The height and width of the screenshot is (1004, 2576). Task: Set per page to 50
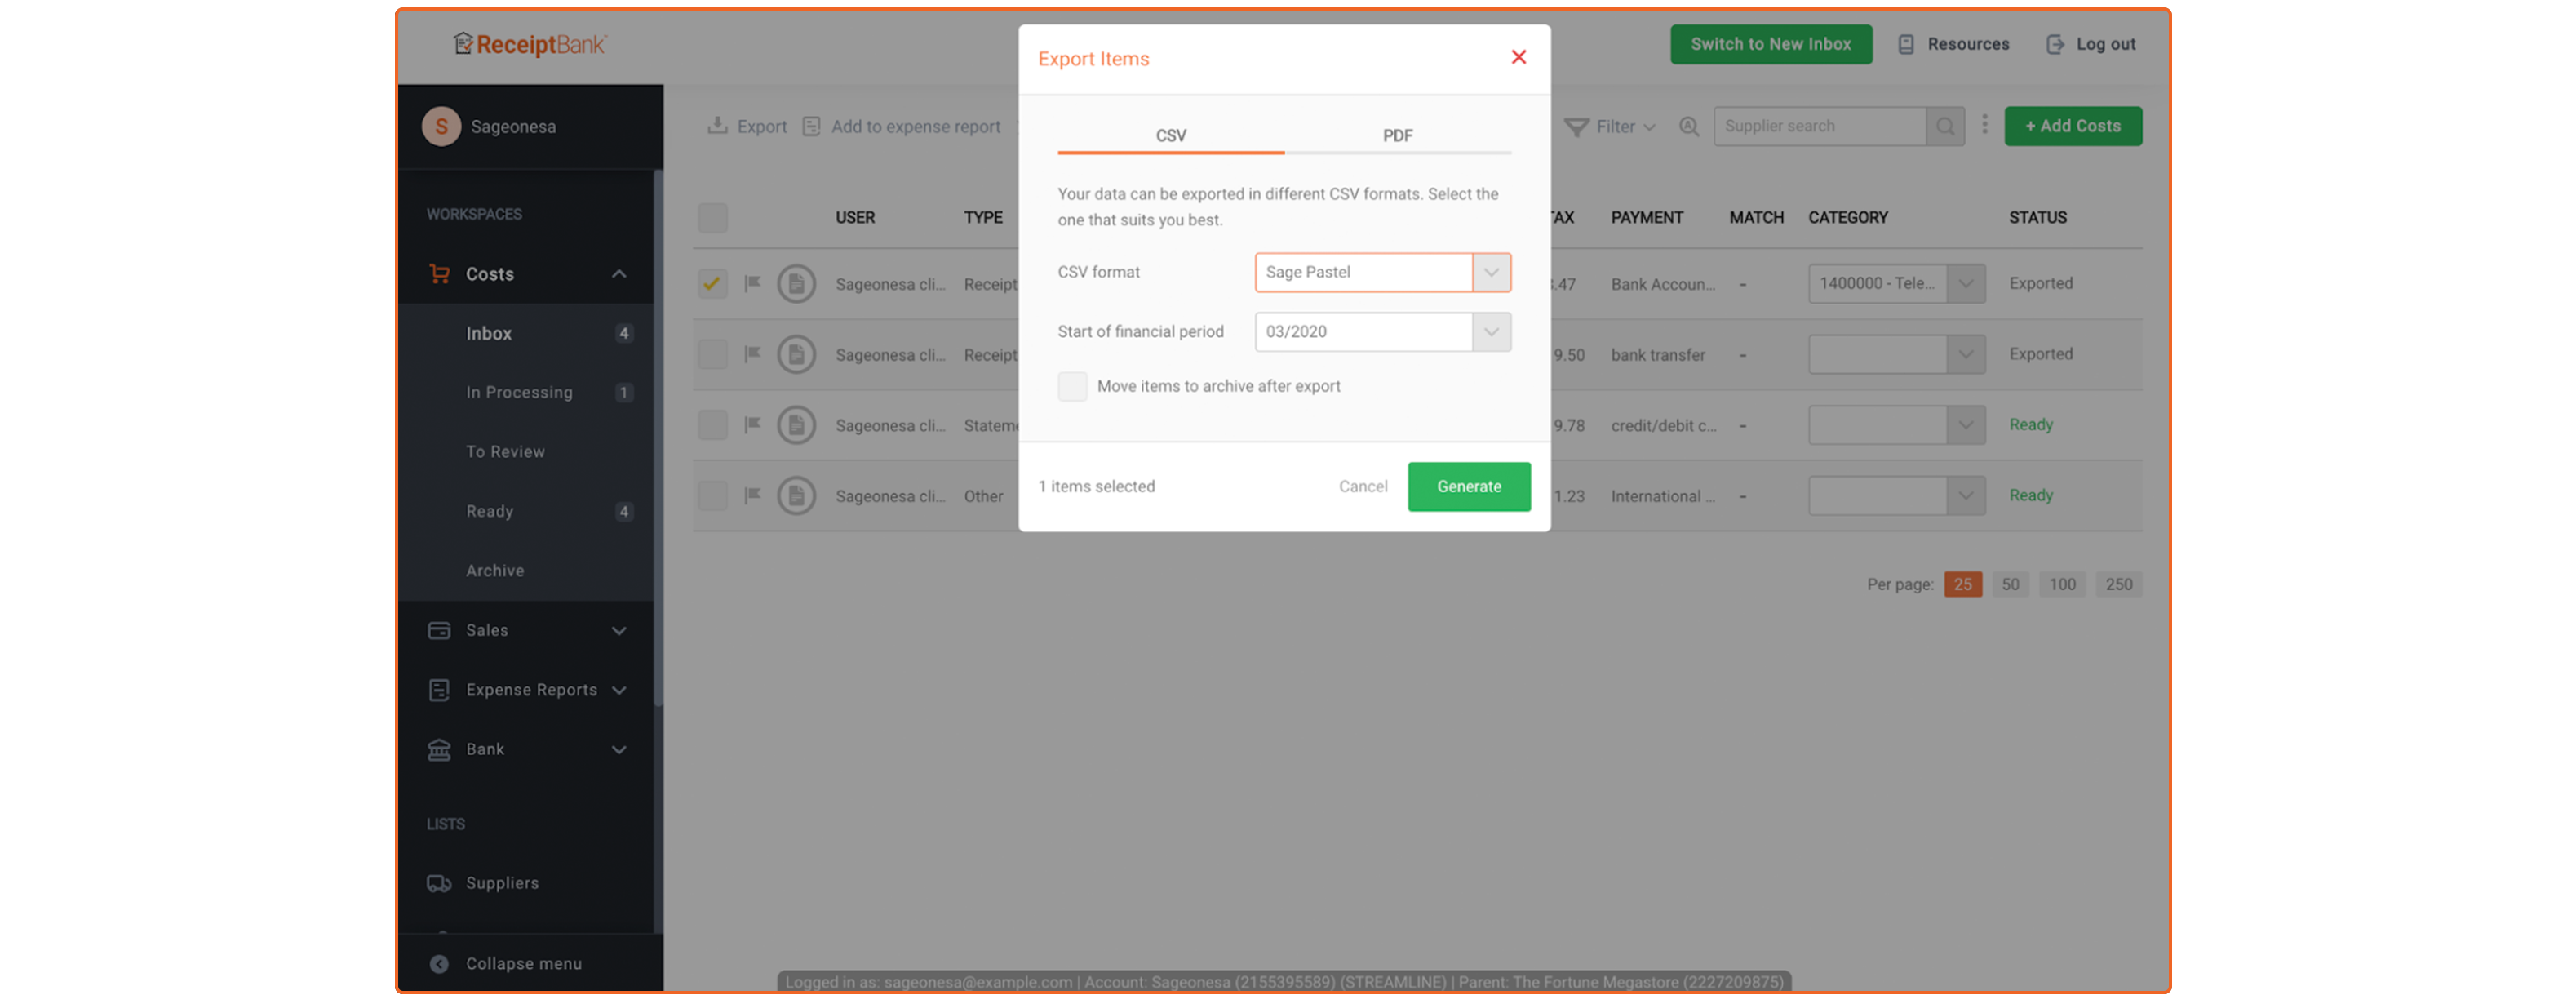click(x=2010, y=585)
